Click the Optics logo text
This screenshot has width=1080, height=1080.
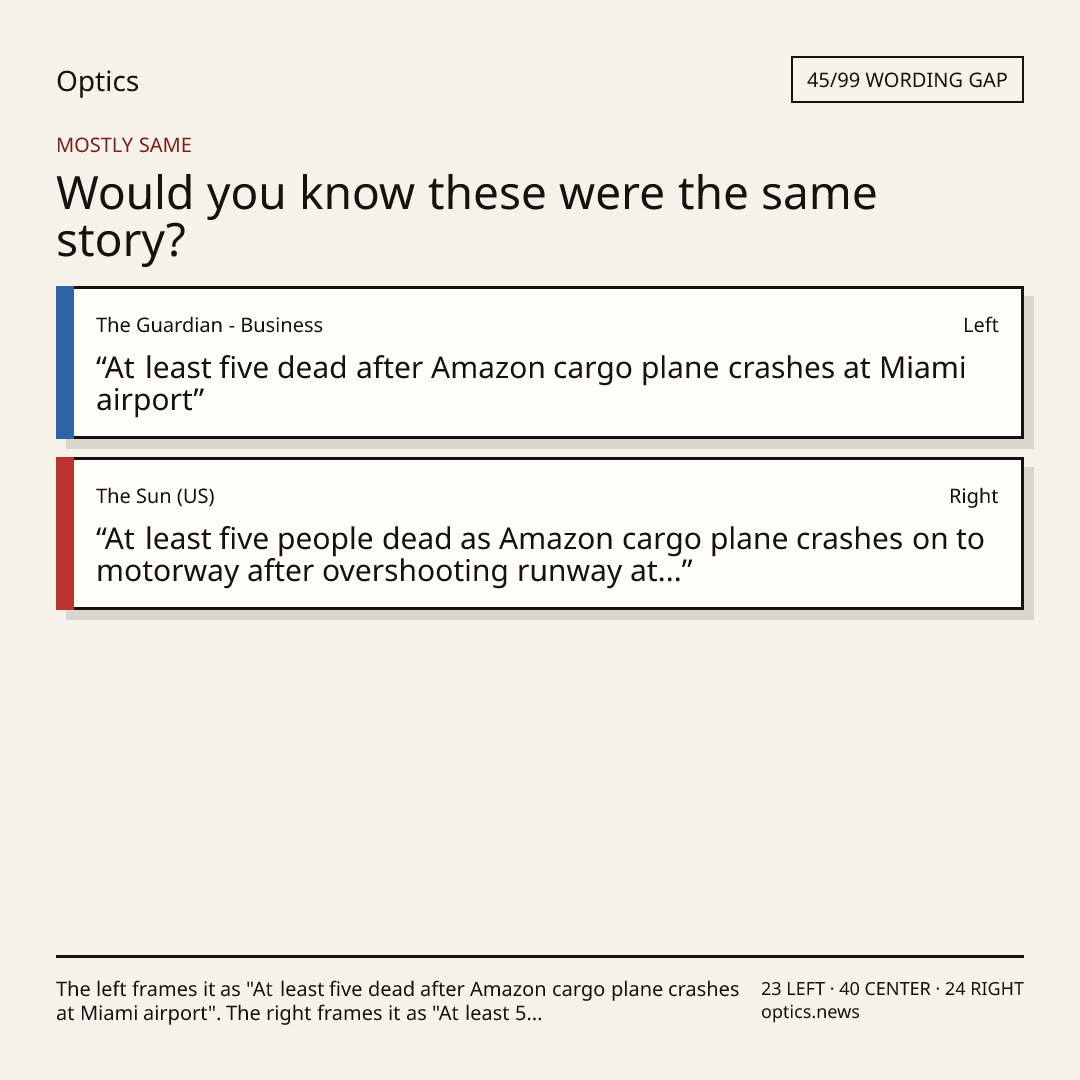pos(98,82)
